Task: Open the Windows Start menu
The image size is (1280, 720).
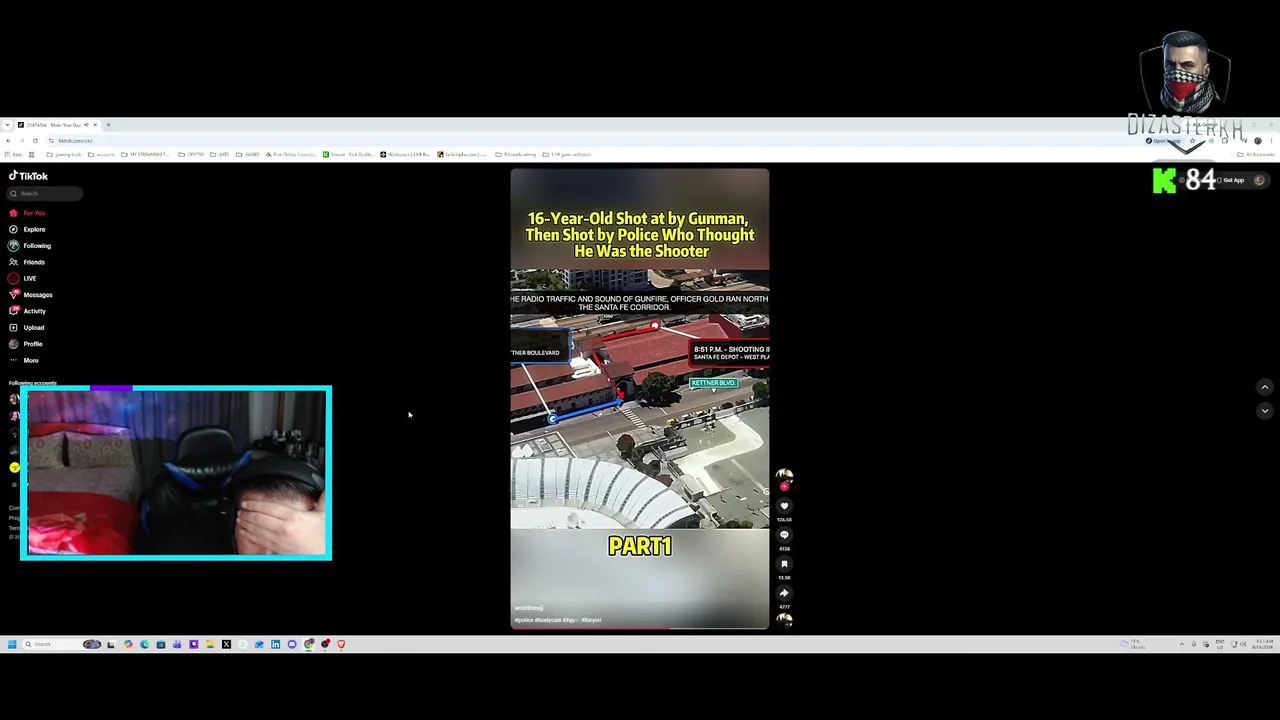Action: point(12,644)
